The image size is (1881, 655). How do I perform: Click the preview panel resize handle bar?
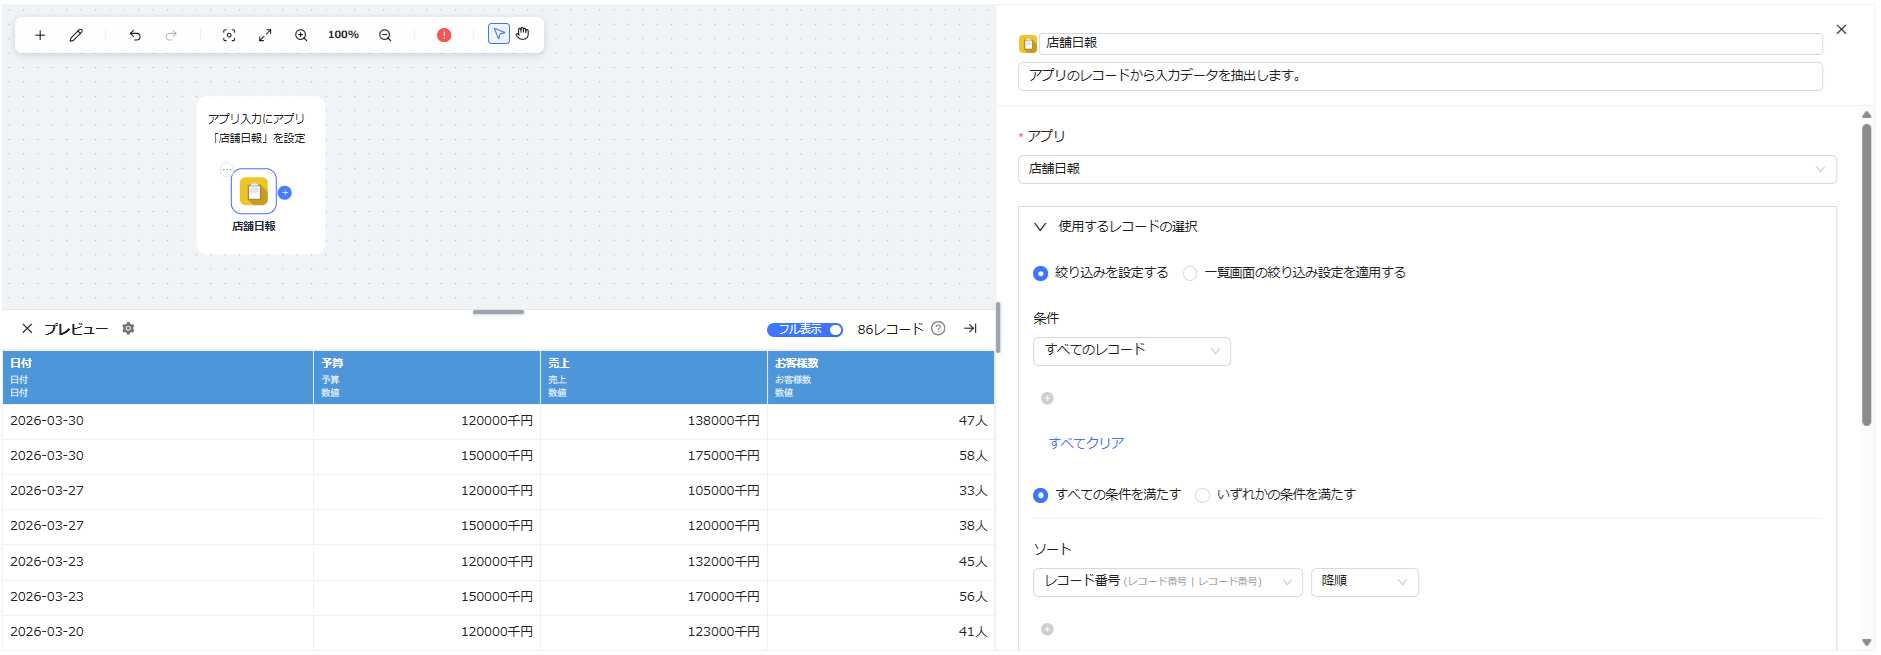point(498,312)
